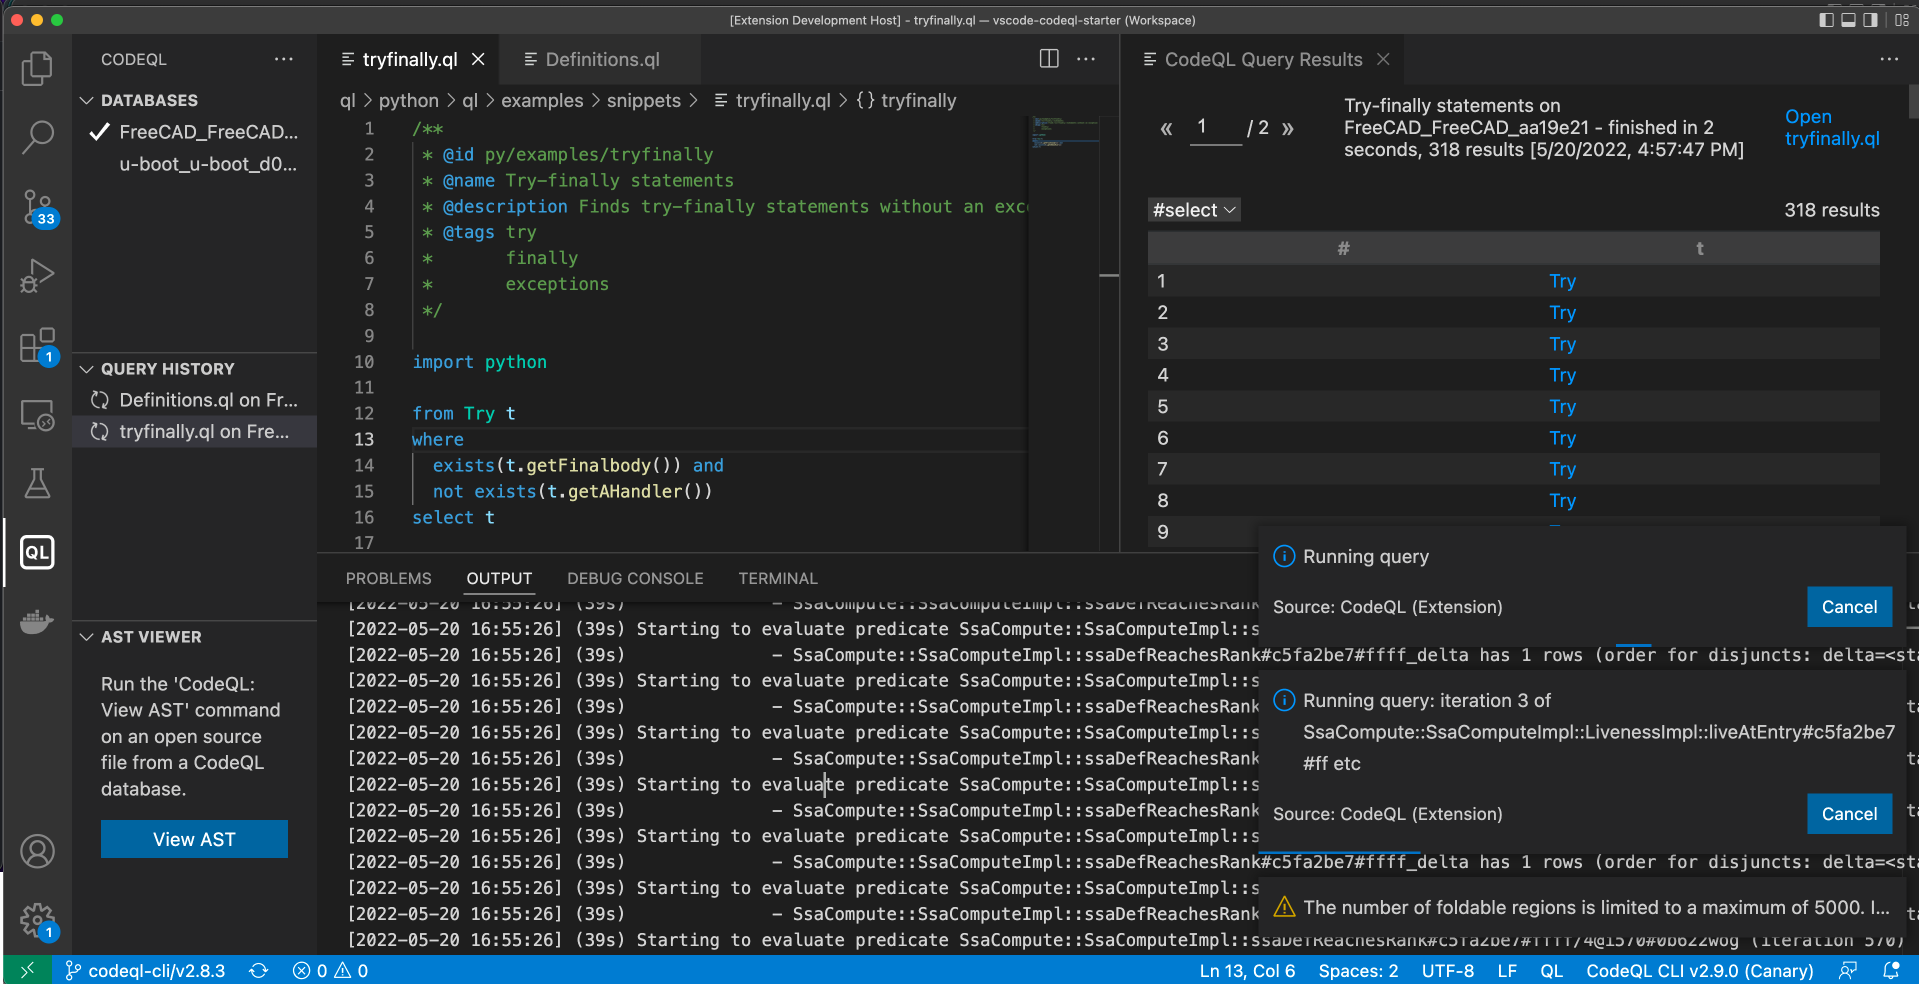Collapse the DATABASES section
Image resolution: width=1919 pixels, height=984 pixels.
87,100
